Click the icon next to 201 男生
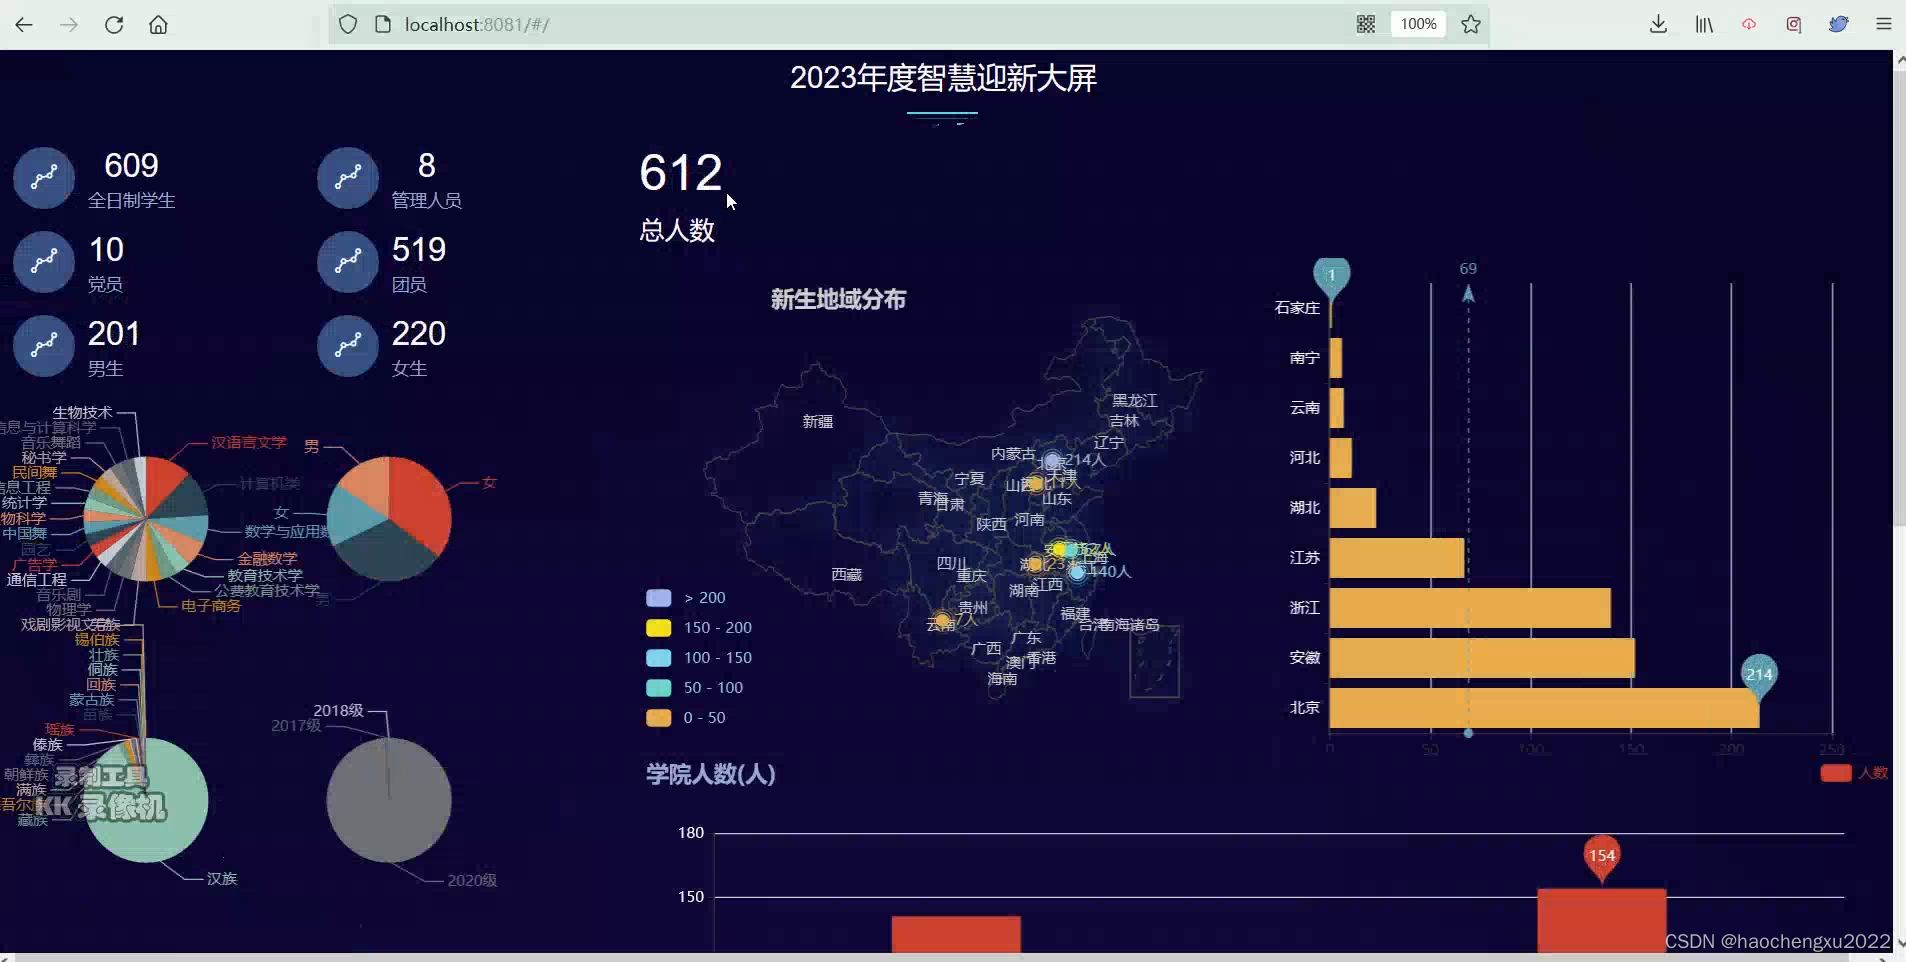Image resolution: width=1906 pixels, height=962 pixels. 44,346
